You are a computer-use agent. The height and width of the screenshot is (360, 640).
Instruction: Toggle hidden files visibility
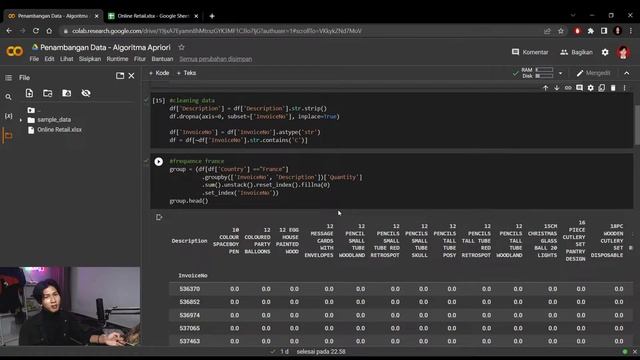click(86, 93)
